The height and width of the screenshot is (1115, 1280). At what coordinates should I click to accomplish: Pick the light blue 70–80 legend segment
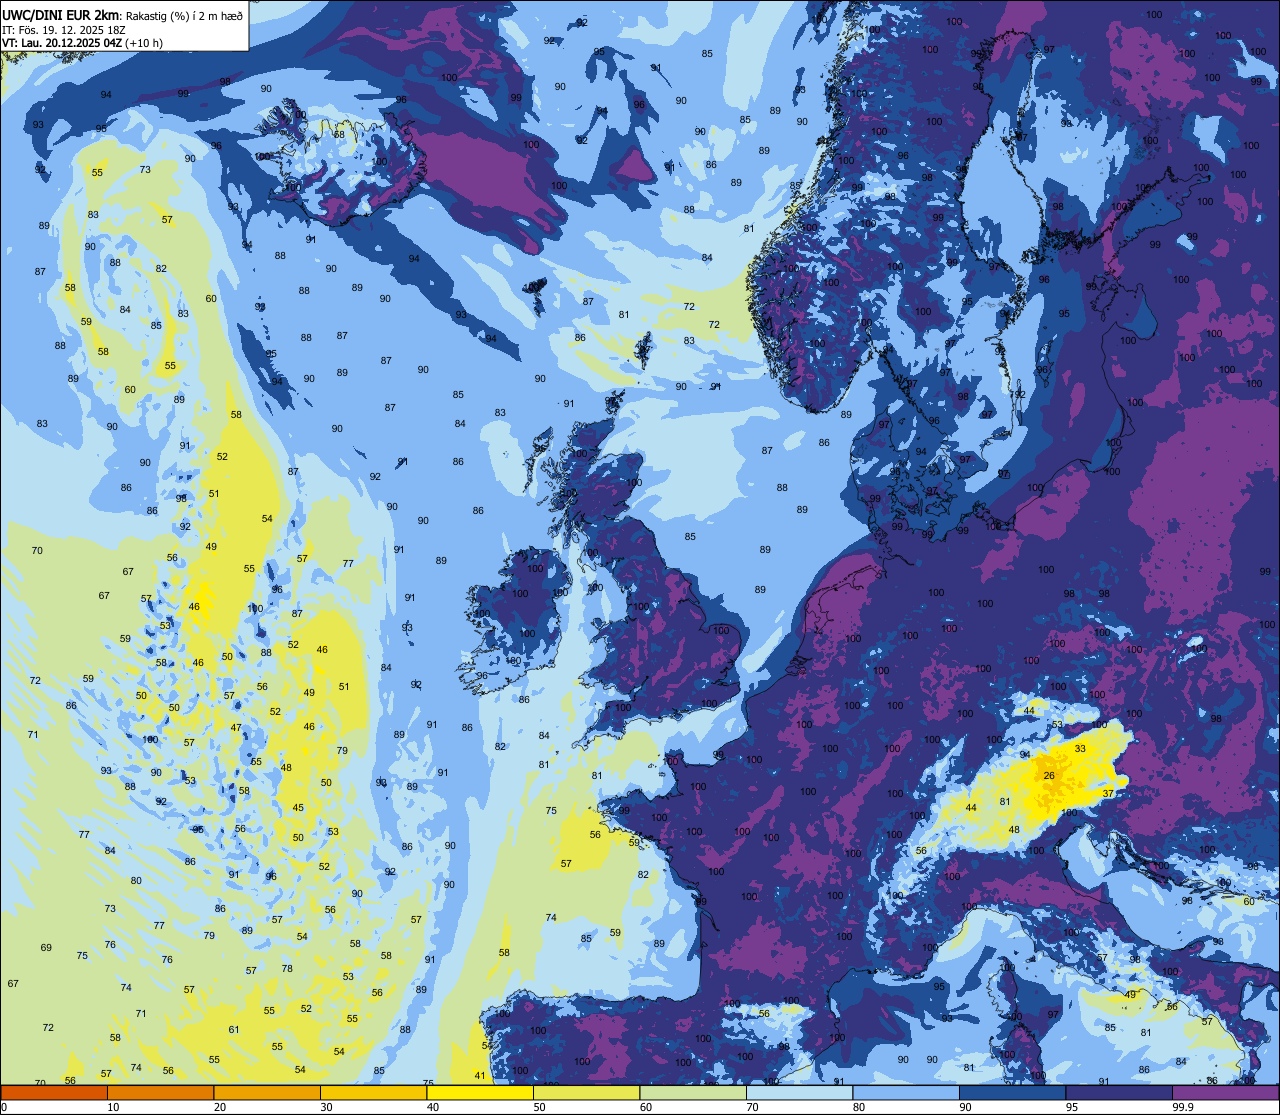point(799,1092)
